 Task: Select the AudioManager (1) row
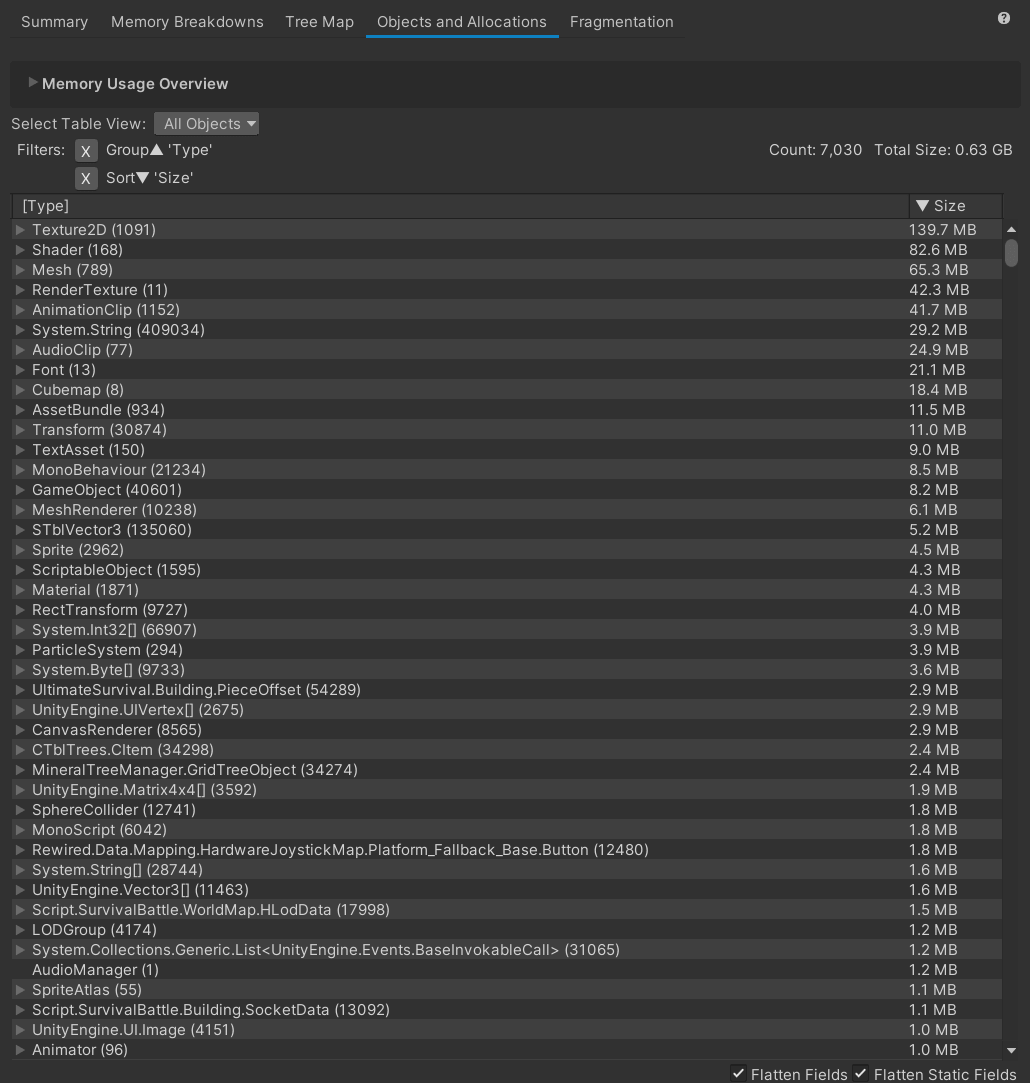(95, 970)
